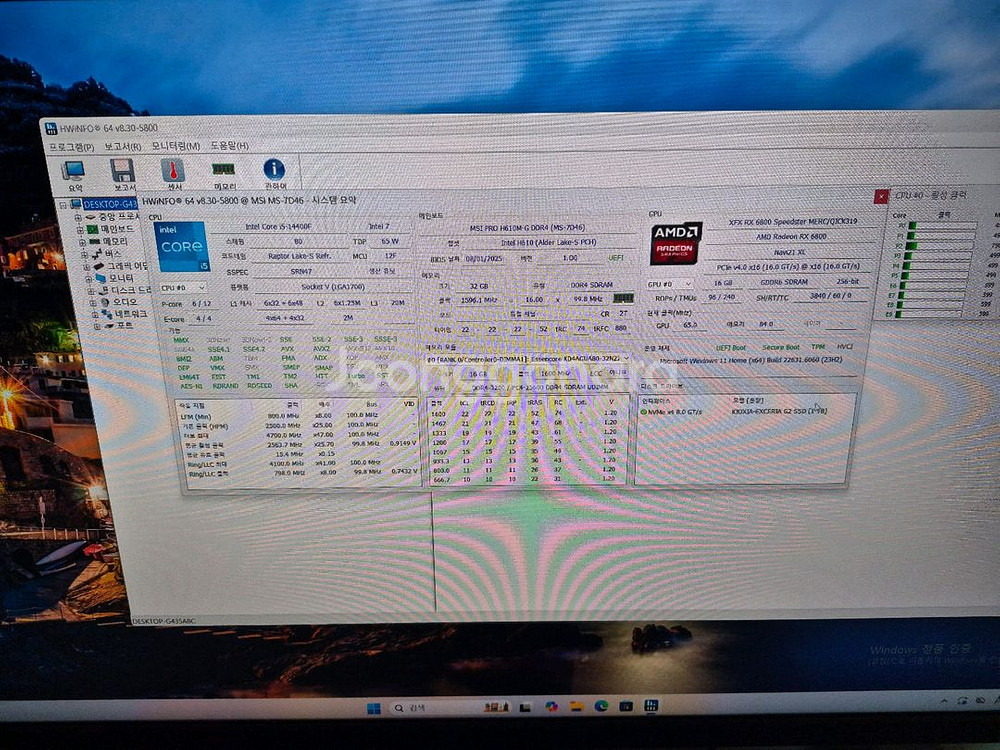Click the About blue info icon
1000x750 pixels.
(274, 172)
